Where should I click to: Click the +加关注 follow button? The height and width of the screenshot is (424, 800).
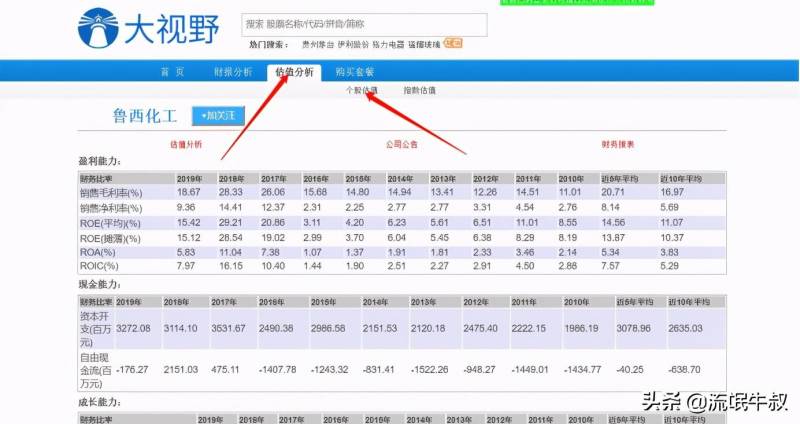point(218,116)
